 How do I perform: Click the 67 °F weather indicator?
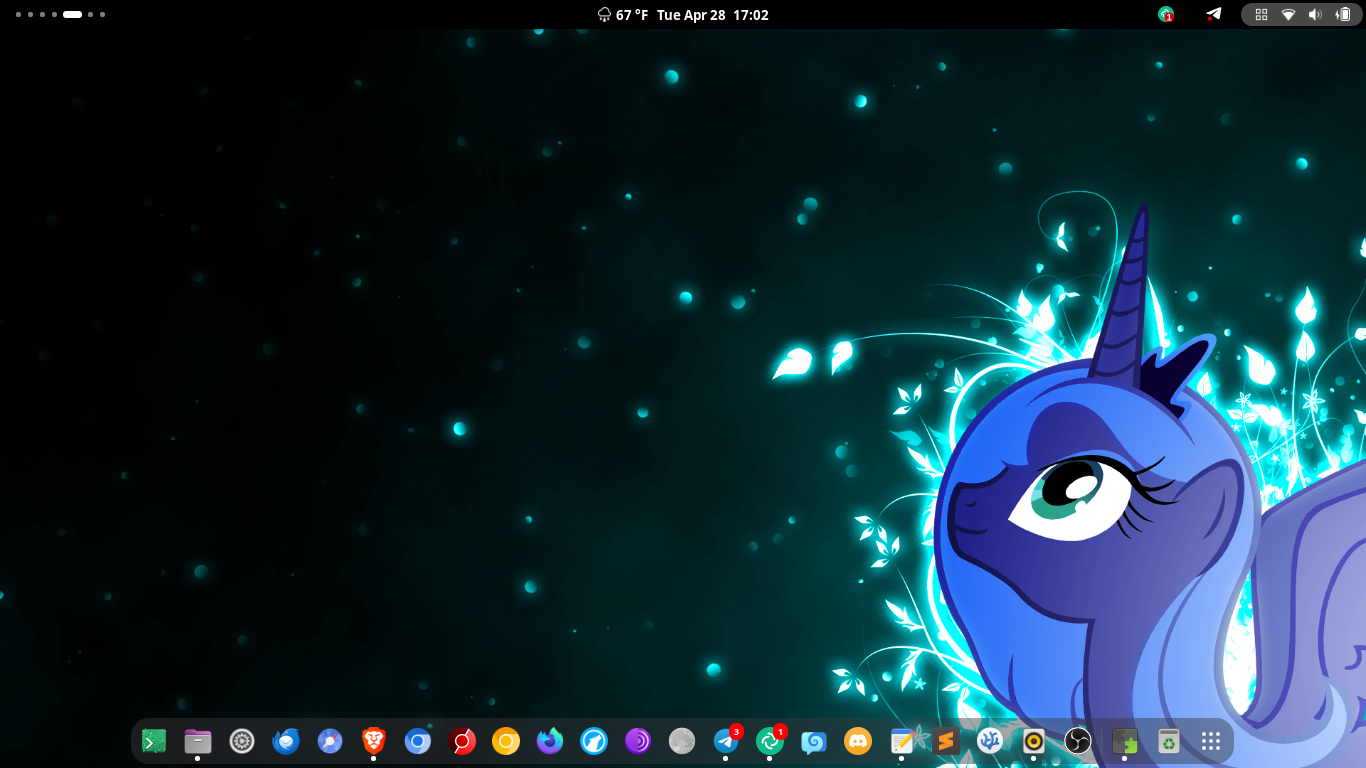tap(623, 15)
